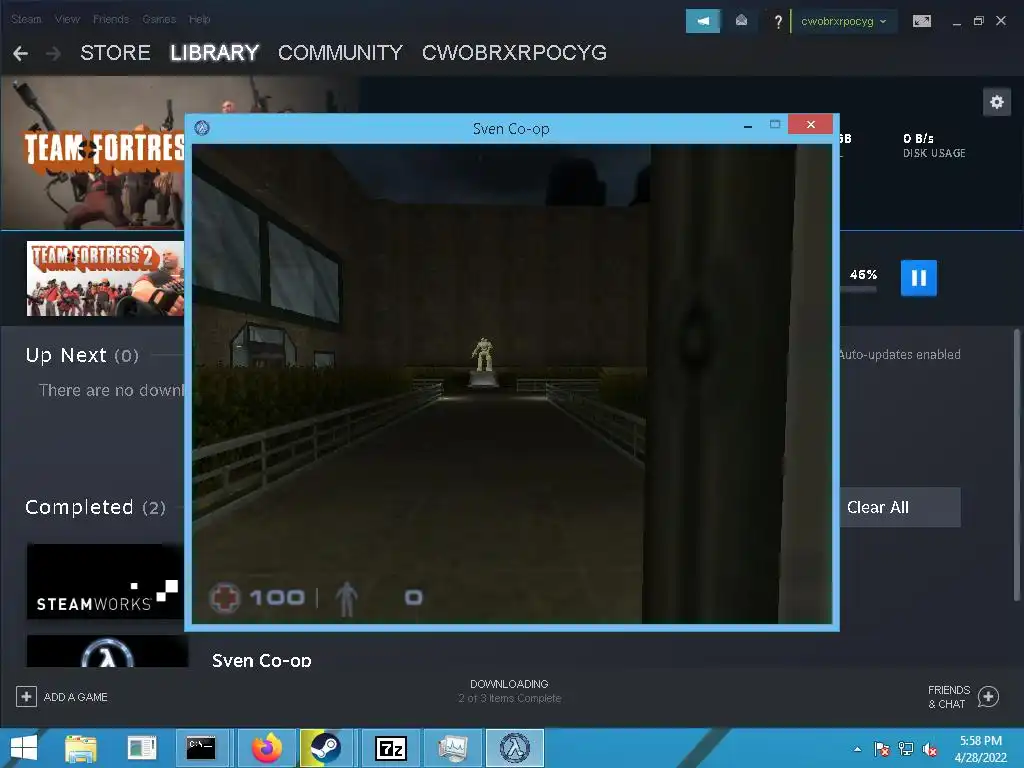Launch Firefox from the taskbar
Image resolution: width=1024 pixels, height=768 pixels.
(x=266, y=748)
